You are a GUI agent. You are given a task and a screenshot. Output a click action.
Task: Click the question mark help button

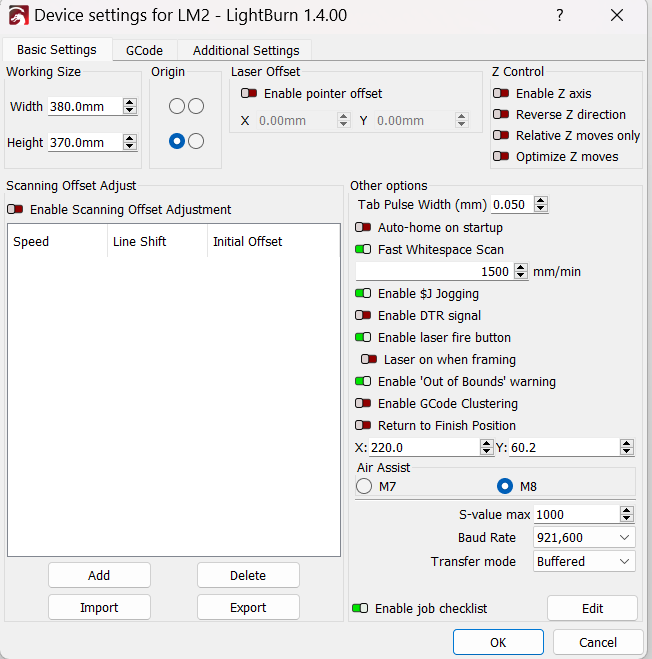tap(560, 16)
